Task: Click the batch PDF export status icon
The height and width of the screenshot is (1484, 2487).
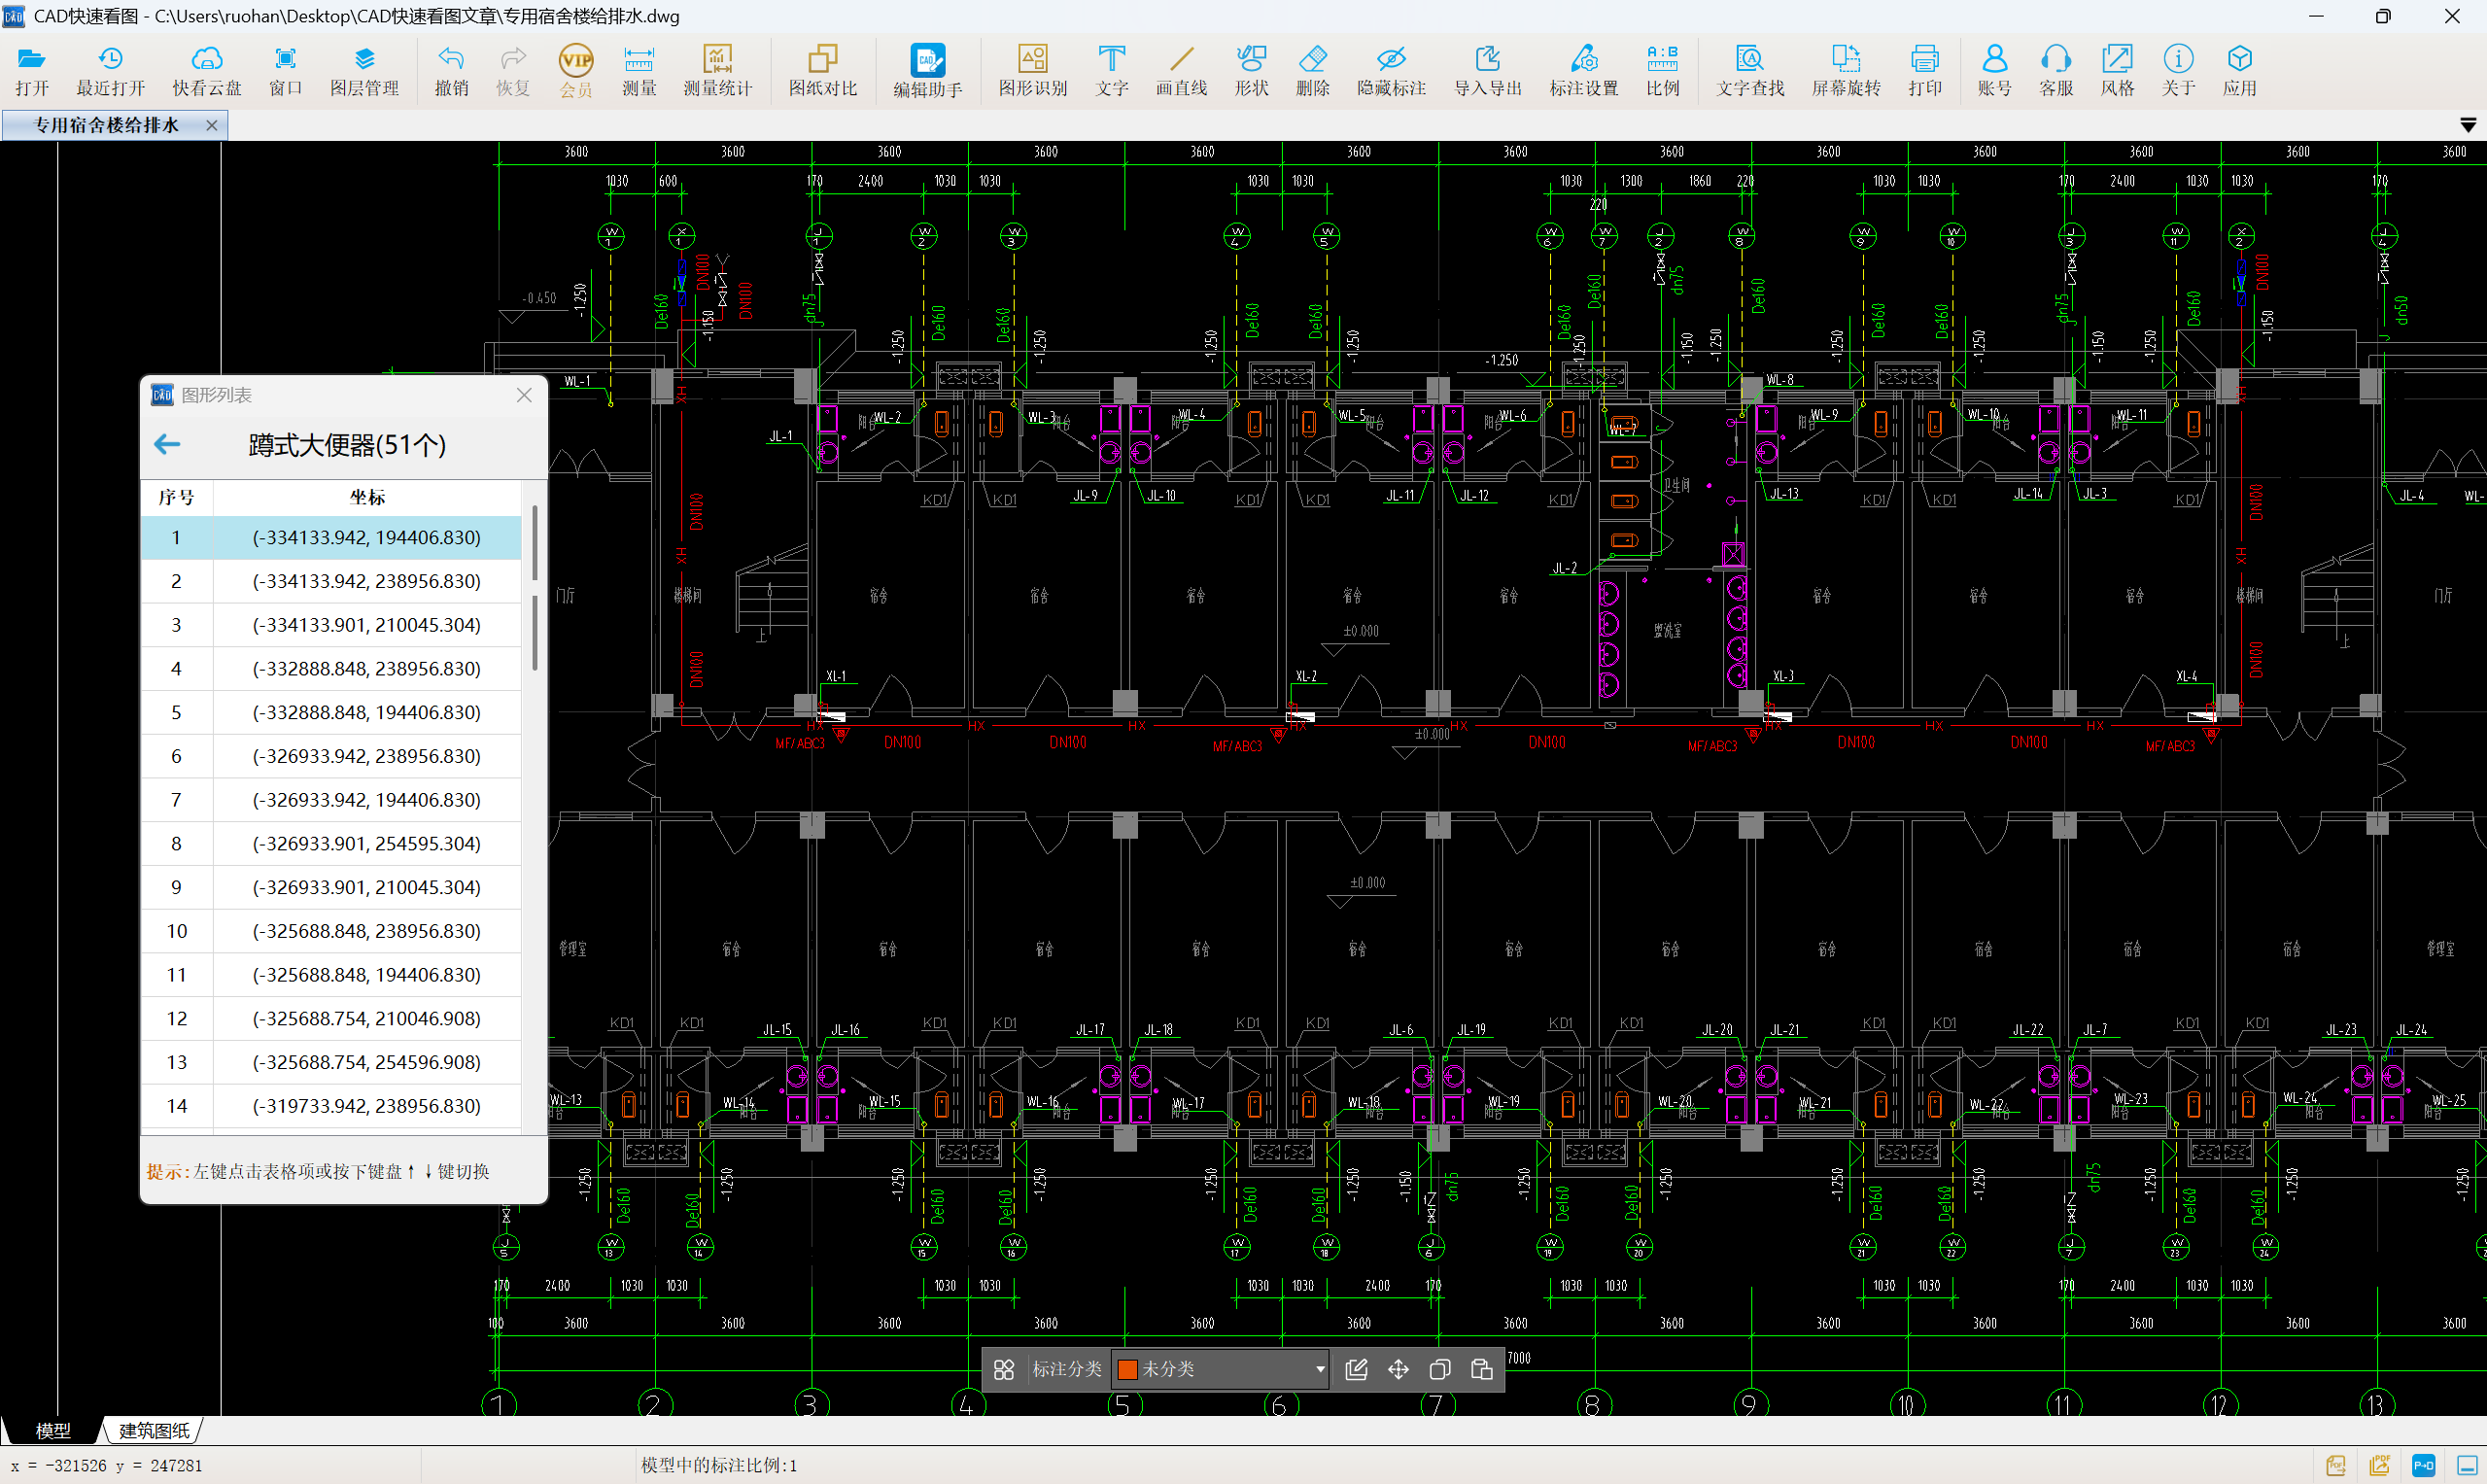Action: coord(2379,1465)
